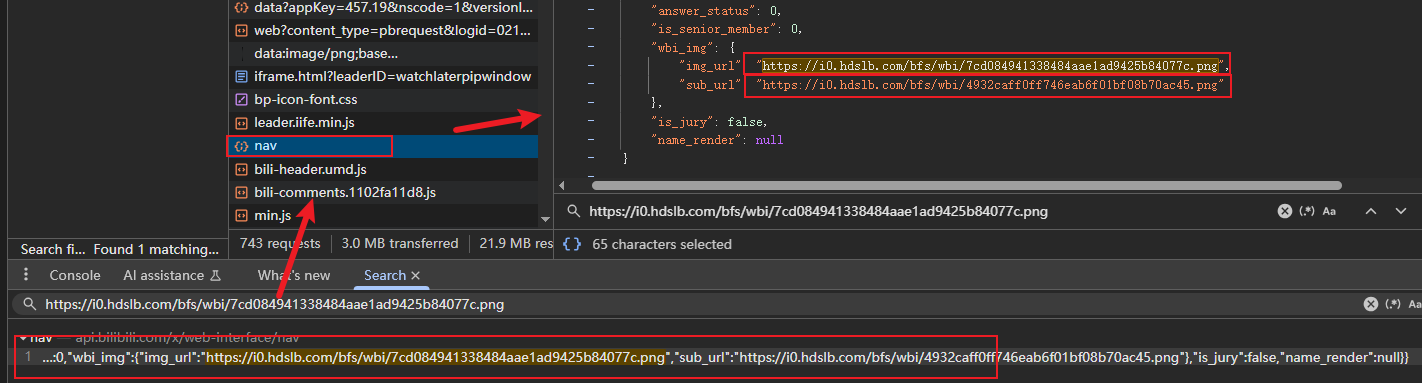Click the 21.9 MB resources status text
This screenshot has width=1422, height=383.
click(x=517, y=243)
